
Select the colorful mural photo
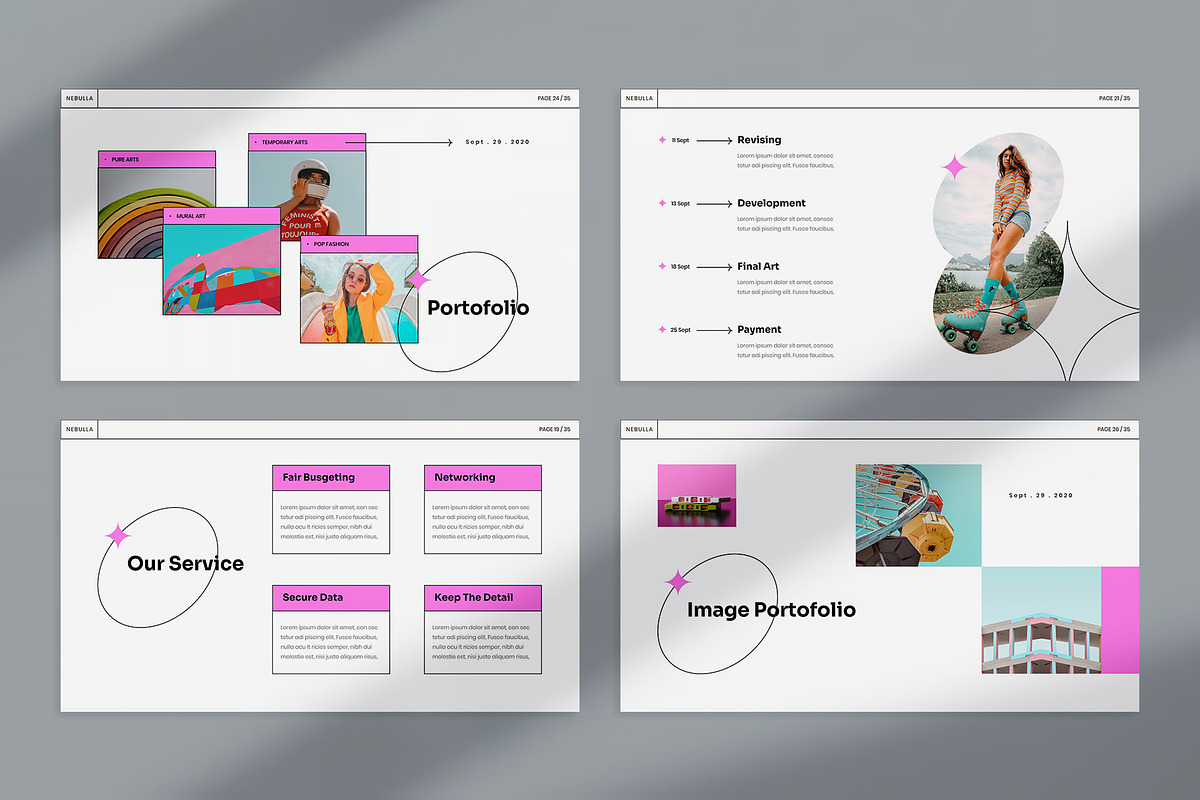[222, 270]
